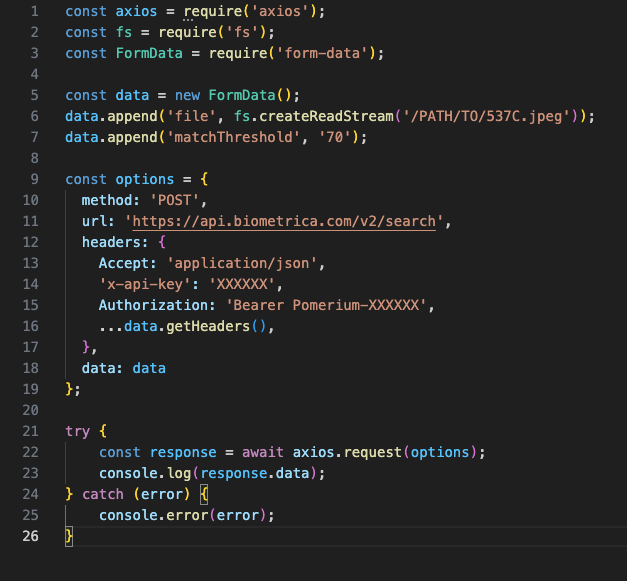Click the '70' value on line 7
627x581 pixels.
(x=335, y=137)
